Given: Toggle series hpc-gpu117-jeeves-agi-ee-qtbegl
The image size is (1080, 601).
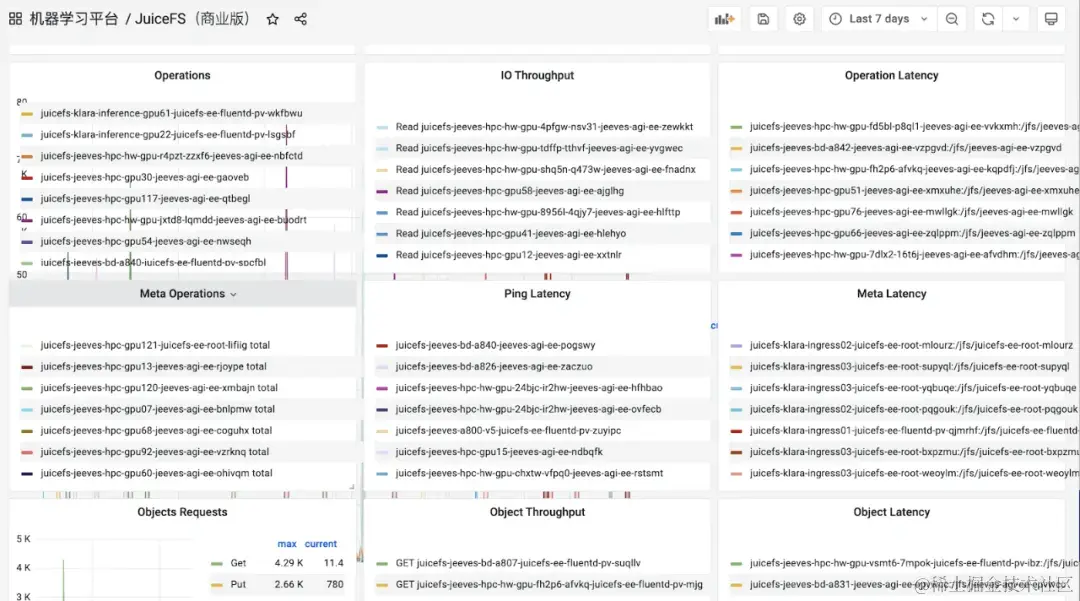Looking at the screenshot, I should [145, 198].
